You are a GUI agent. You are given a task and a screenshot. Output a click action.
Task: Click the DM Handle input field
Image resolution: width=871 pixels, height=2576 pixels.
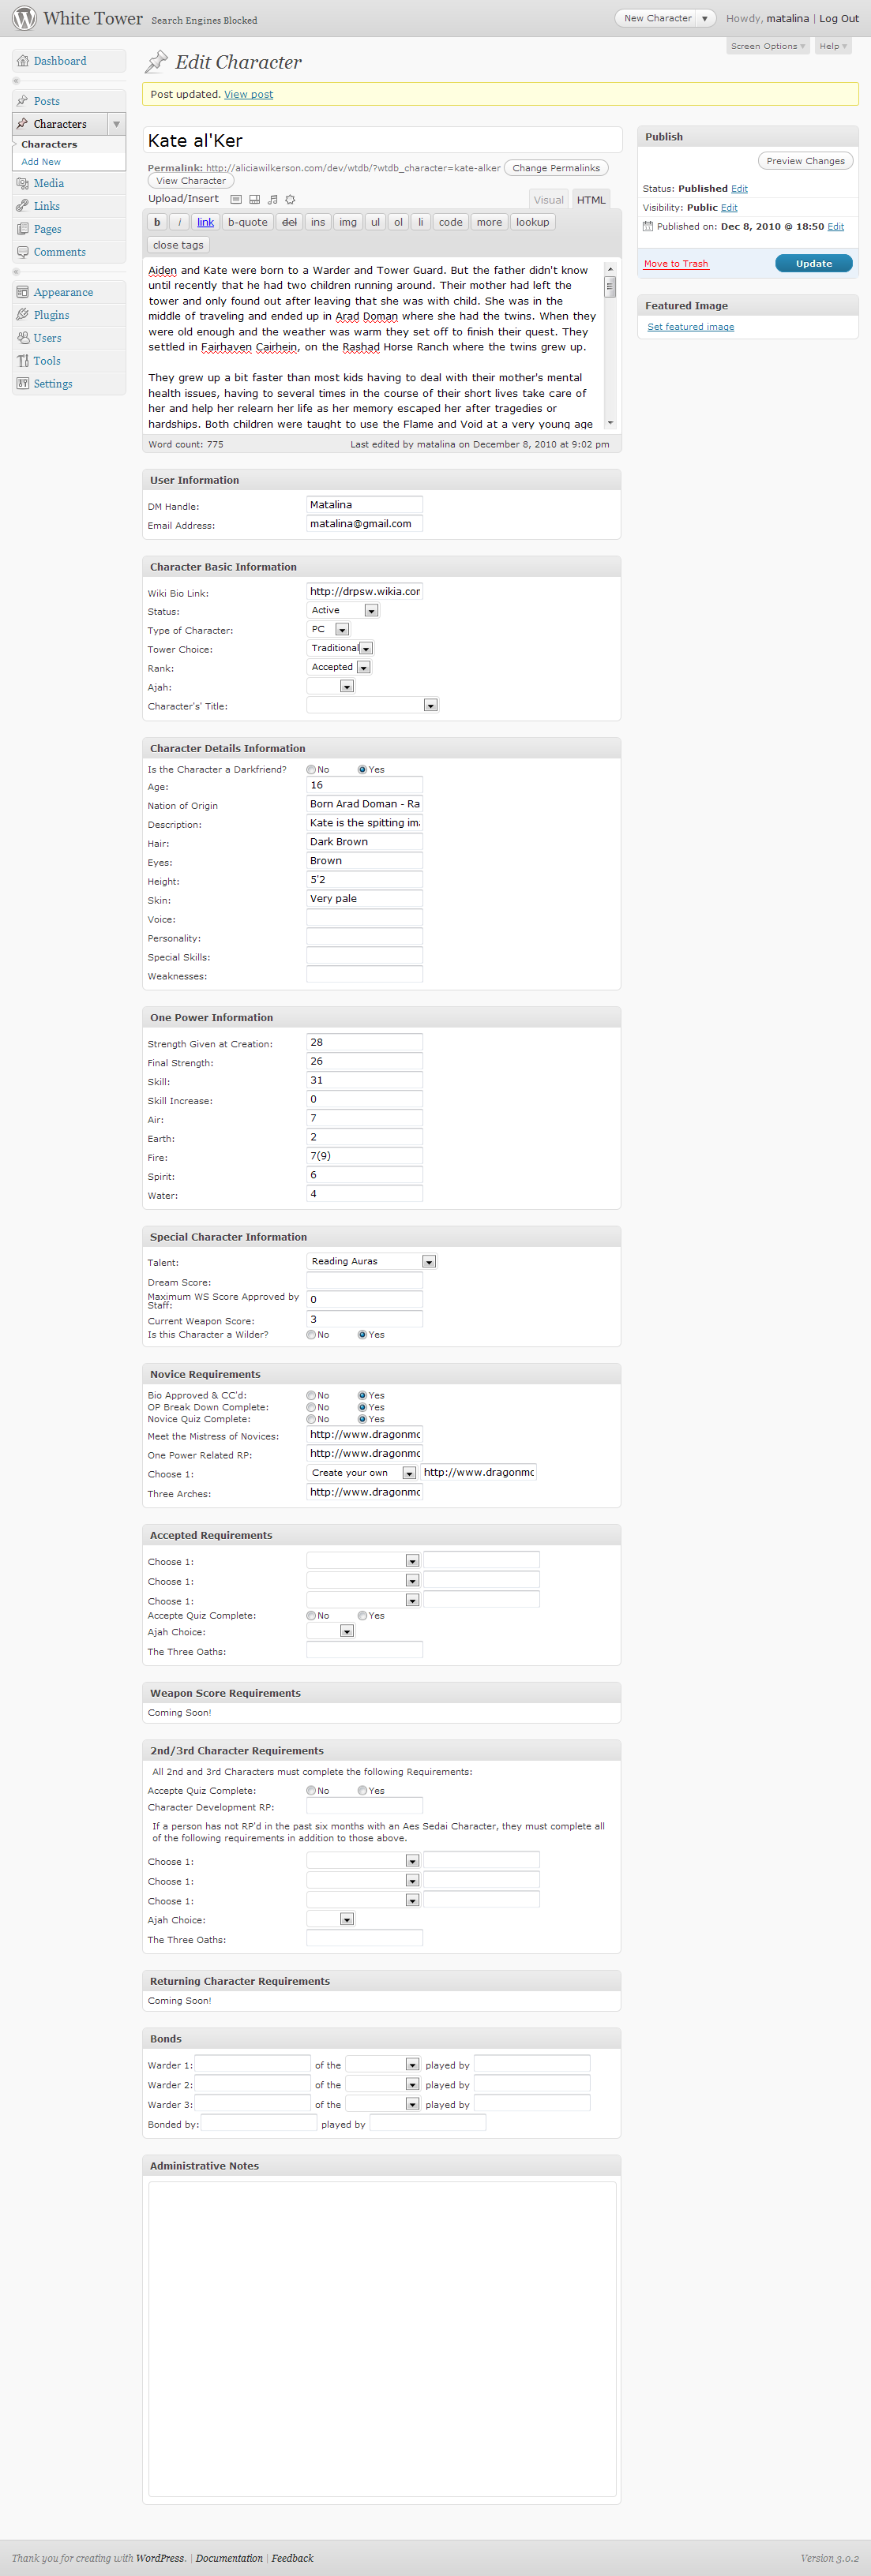click(365, 505)
